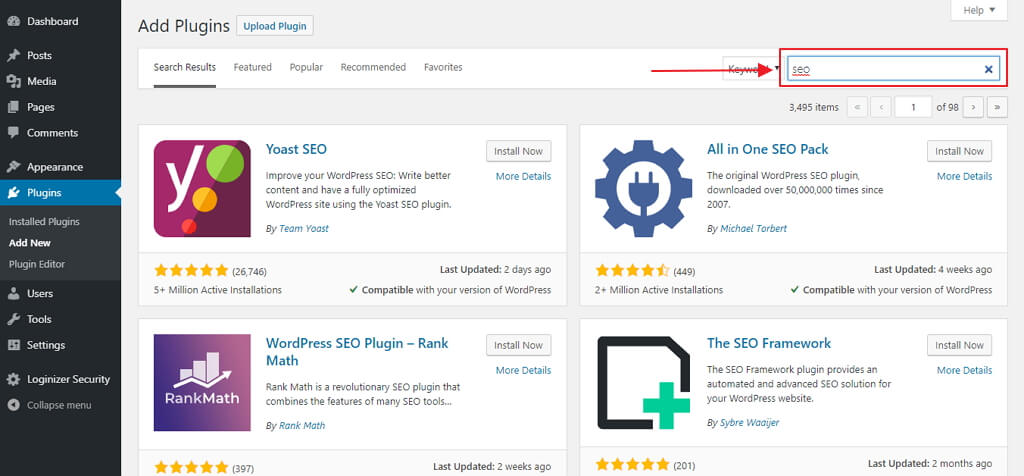Open author link Michael Torbert
Viewport: 1024px width, 476px height.
[x=753, y=229]
